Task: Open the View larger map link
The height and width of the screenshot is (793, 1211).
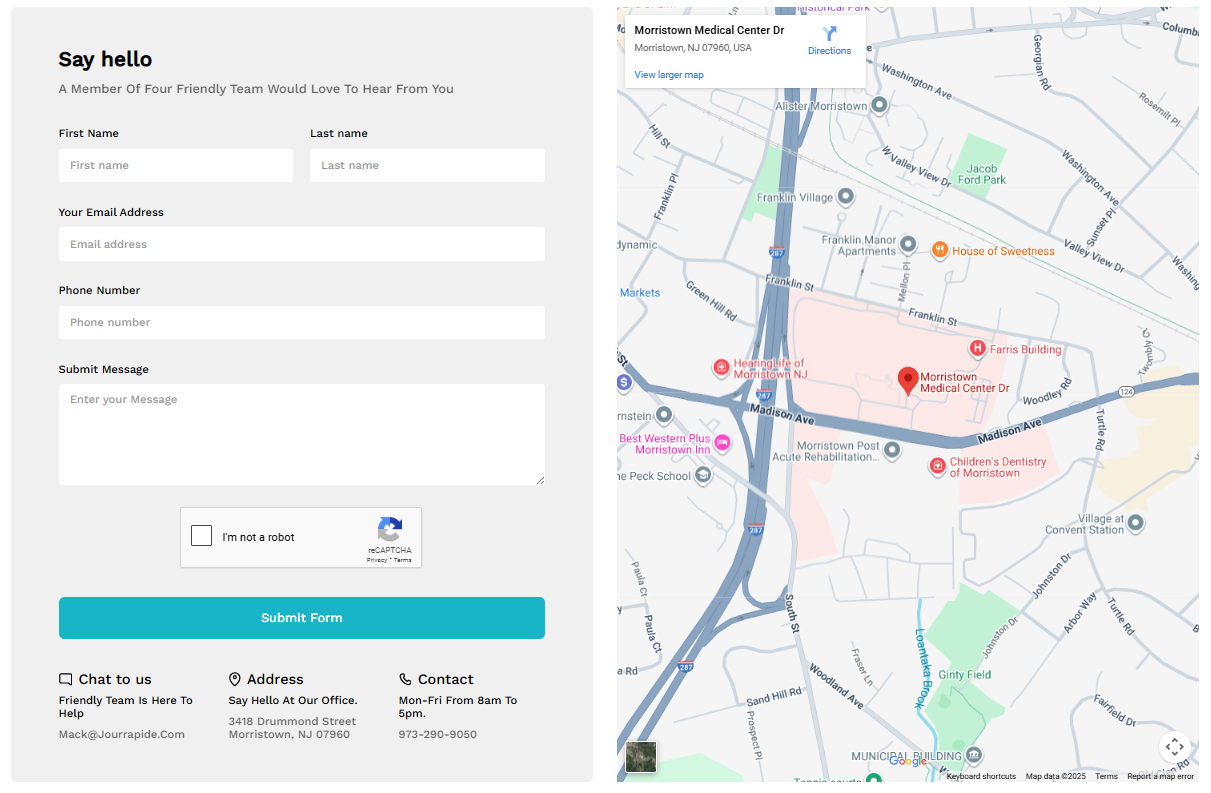Action: pos(669,75)
